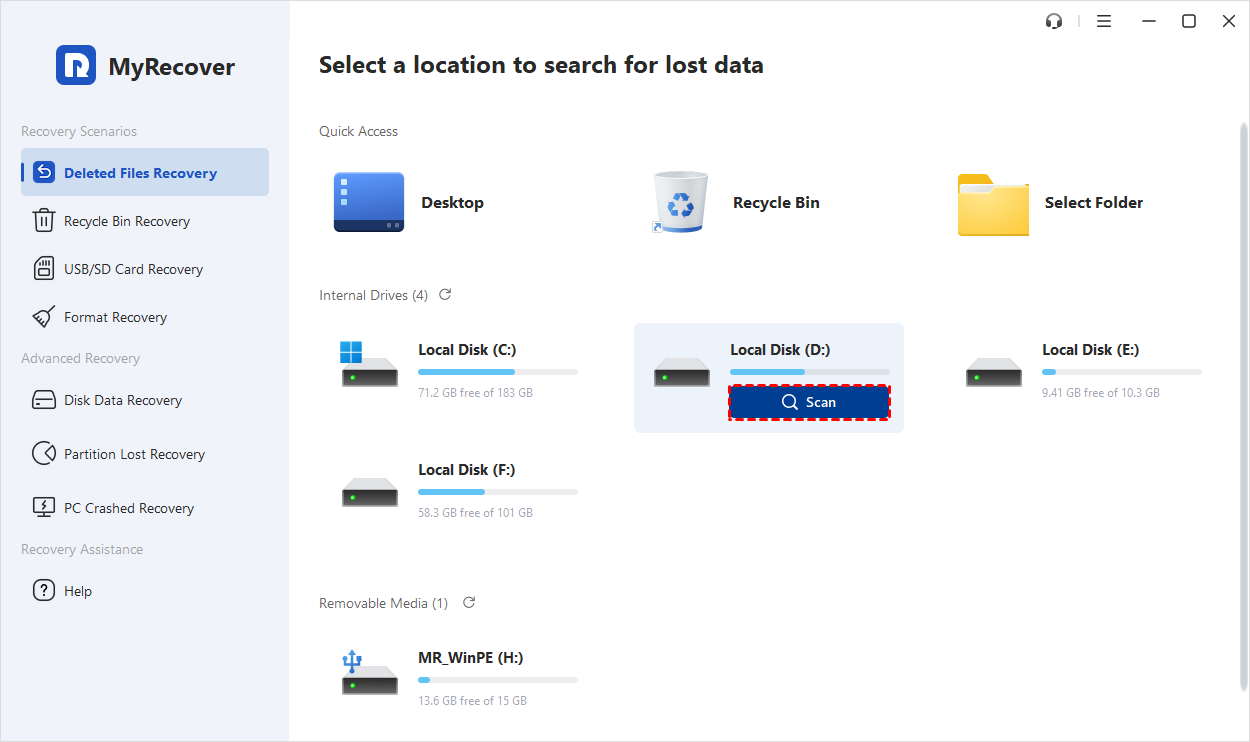Open the Help section
Viewport: 1250px width, 742px height.
click(77, 591)
